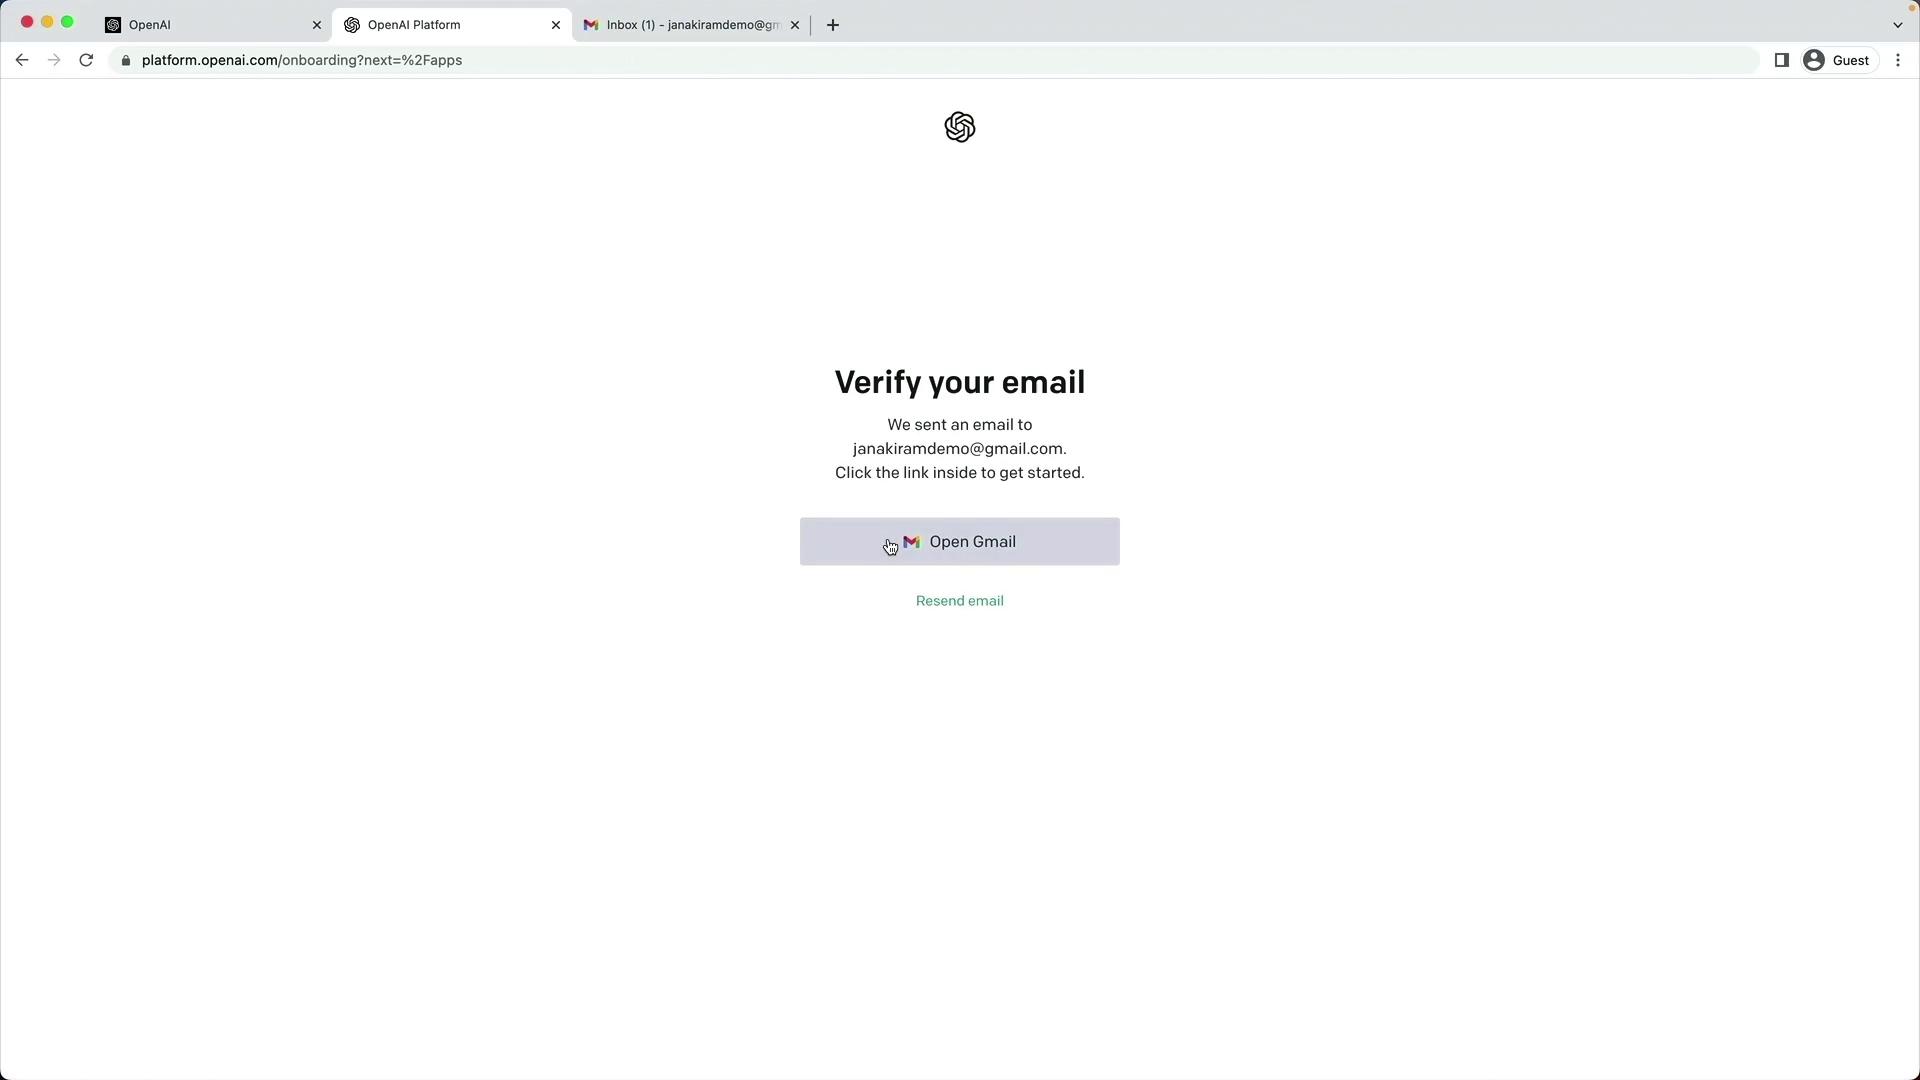Select the OpenAI Platform tab
This screenshot has height=1080, width=1920.
(x=452, y=25)
